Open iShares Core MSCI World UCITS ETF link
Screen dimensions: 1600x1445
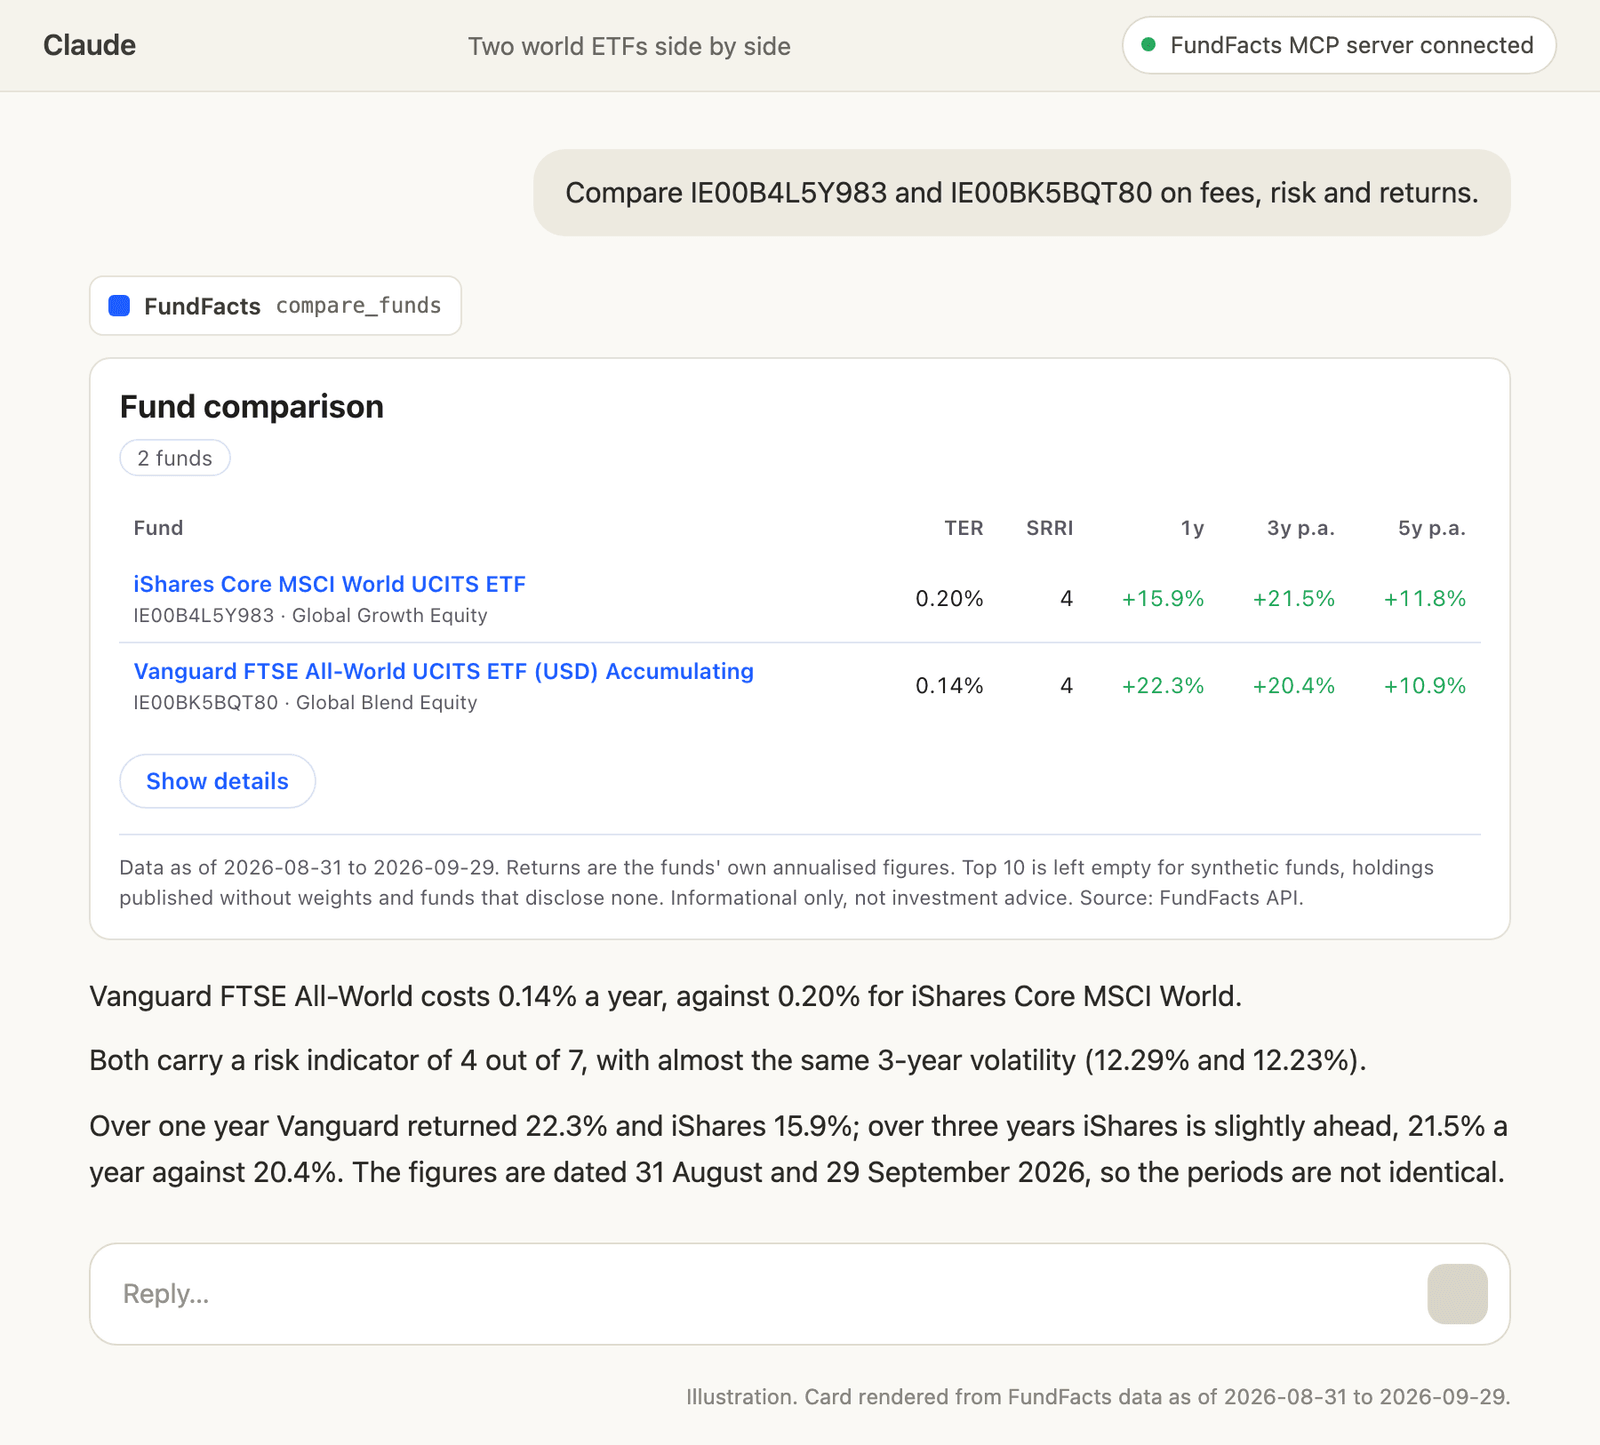[x=330, y=584]
